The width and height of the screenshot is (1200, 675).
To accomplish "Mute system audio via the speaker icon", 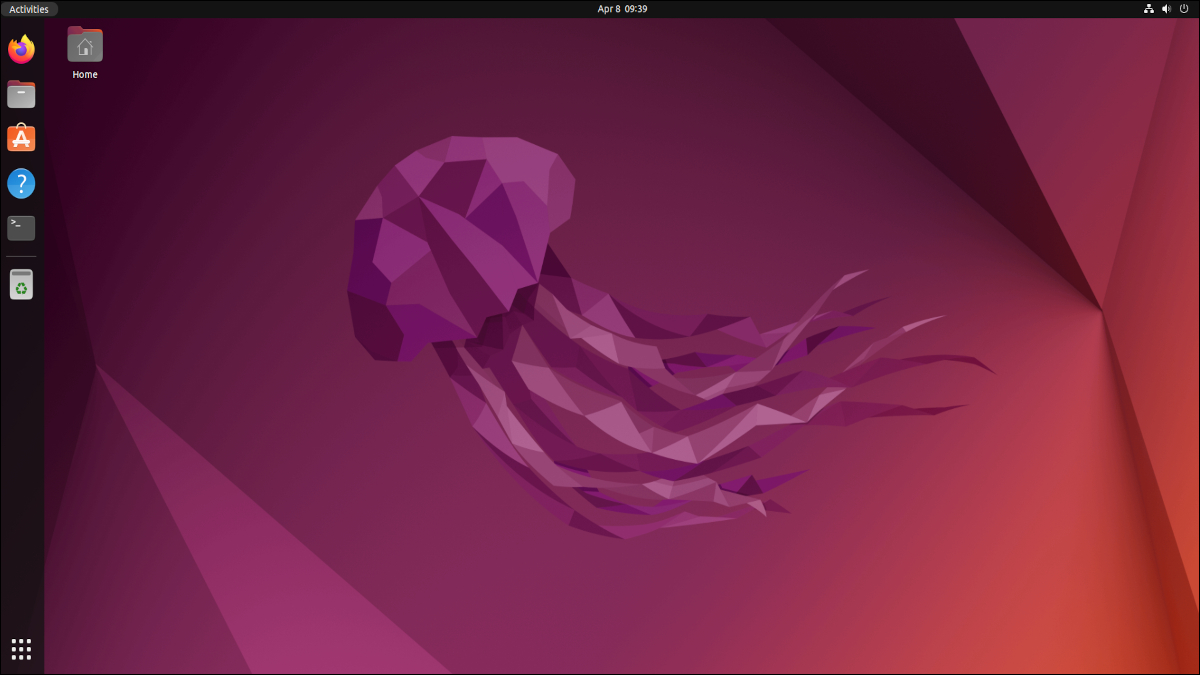I will (1166, 9).
